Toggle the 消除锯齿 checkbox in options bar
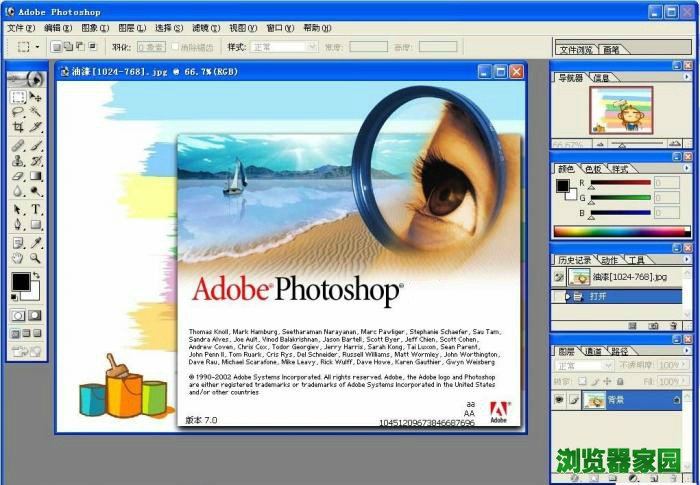700x485 pixels. pyautogui.click(x=176, y=46)
